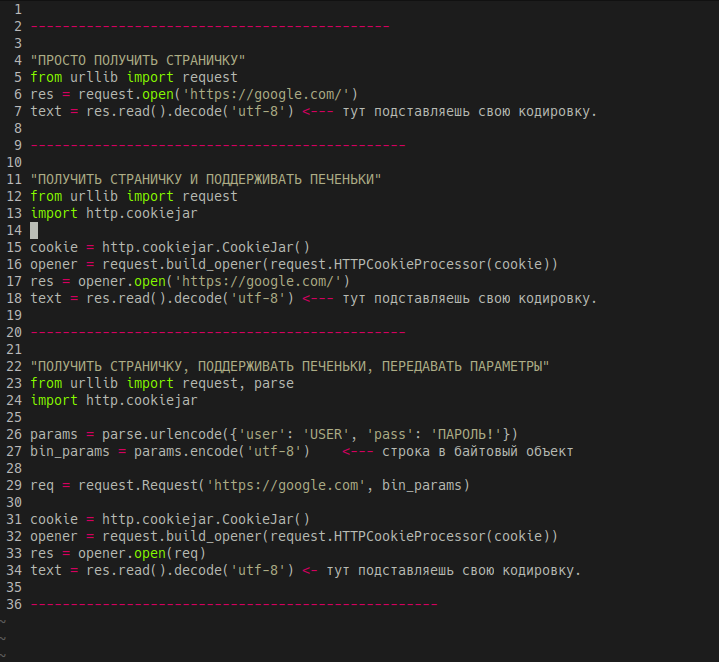Image resolution: width=719 pixels, height=662 pixels.
Task: Click 'parse.urlencode' on line 26
Action: [x=162, y=435]
